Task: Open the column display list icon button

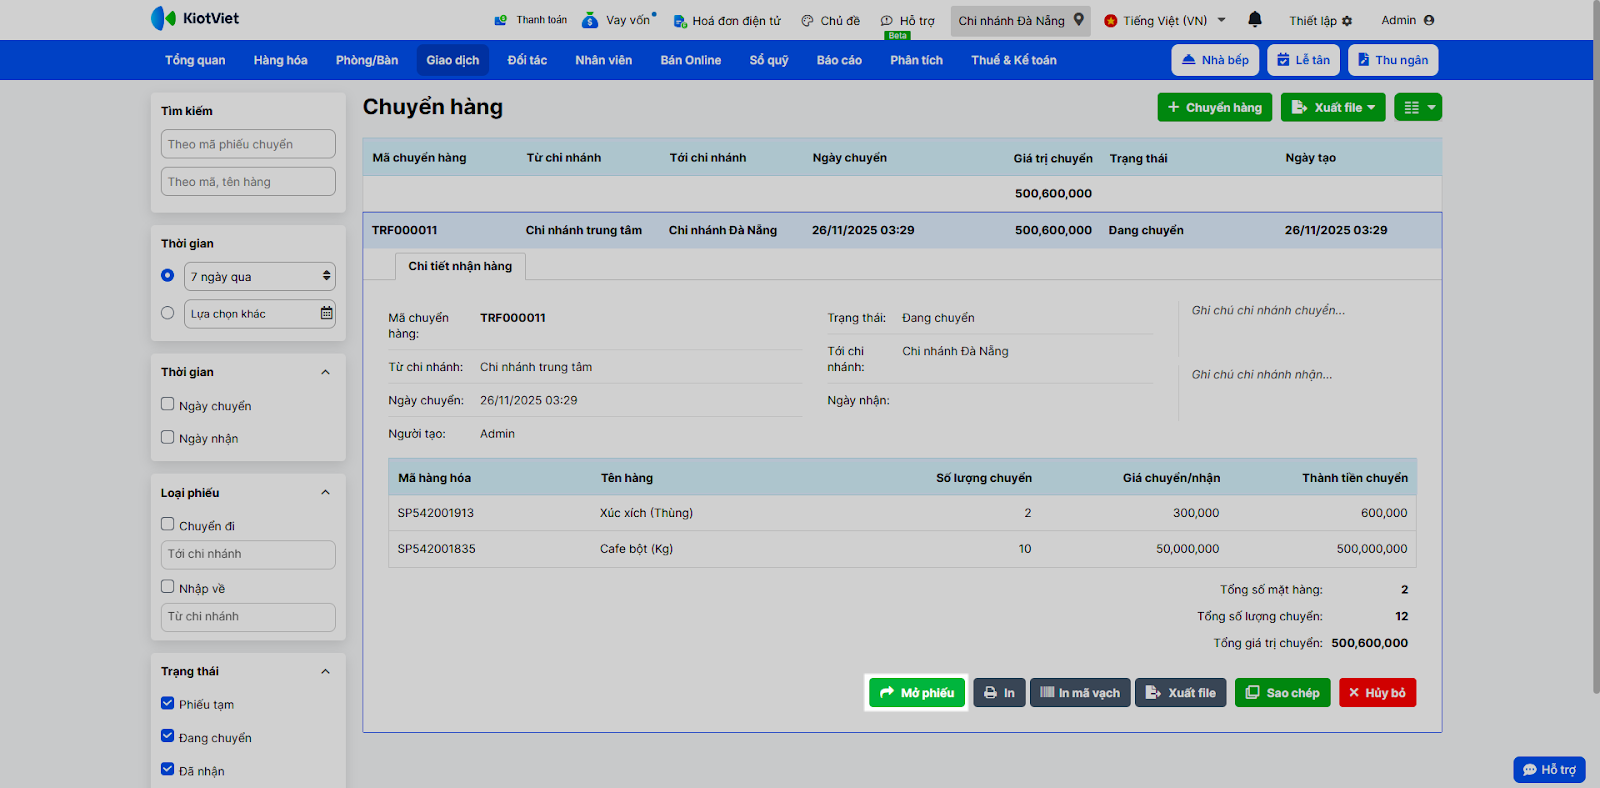Action: pyautogui.click(x=1419, y=107)
